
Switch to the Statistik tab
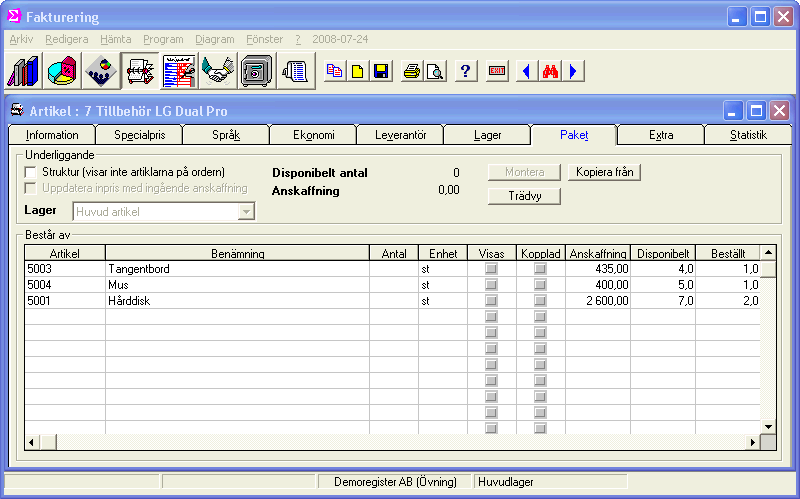[x=747, y=135]
